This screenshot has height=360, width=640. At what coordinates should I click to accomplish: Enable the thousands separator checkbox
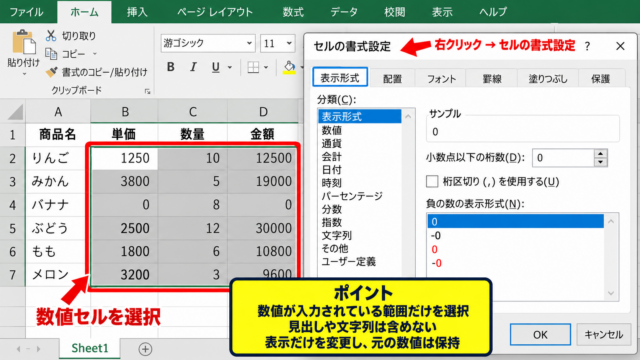pyautogui.click(x=432, y=181)
